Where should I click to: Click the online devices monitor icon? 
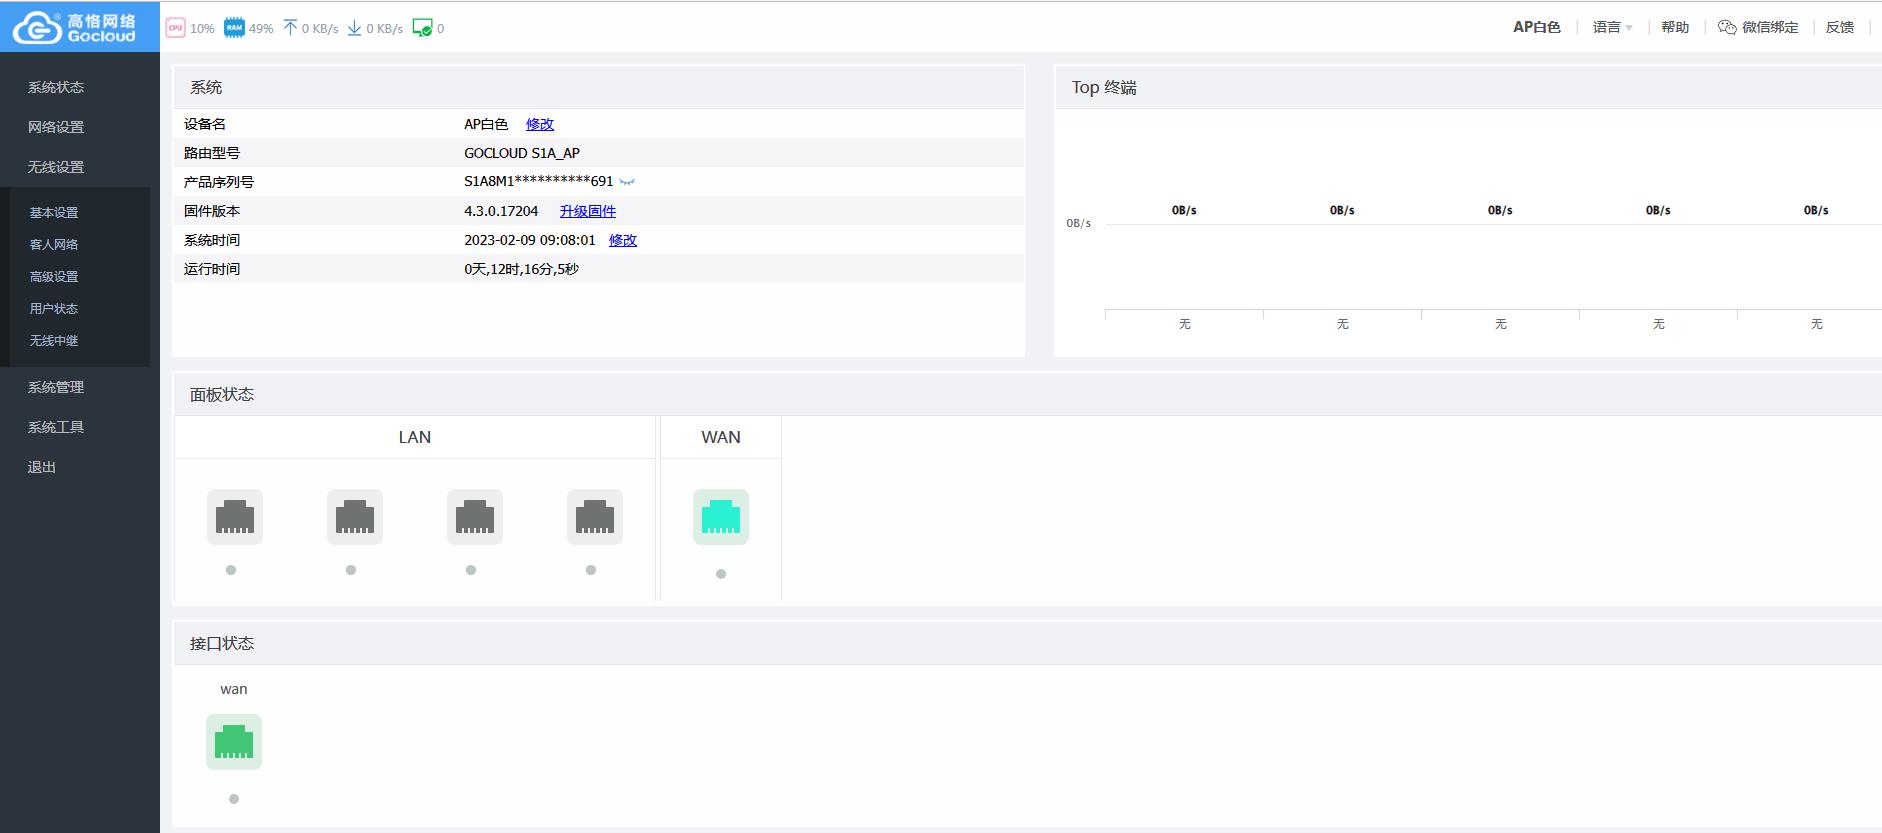pyautogui.click(x=422, y=28)
